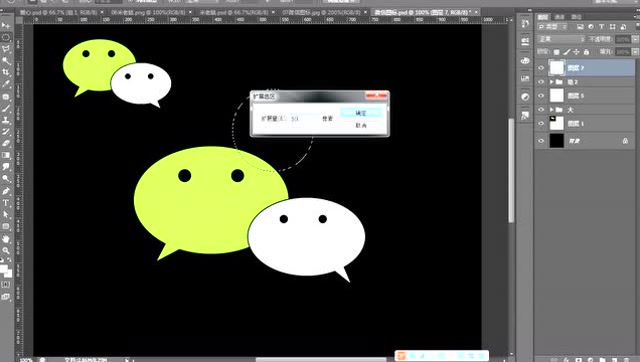This screenshot has height=362, width=640.
Task: Filter layers by adjustment layers icon
Action: (x=591, y=27)
